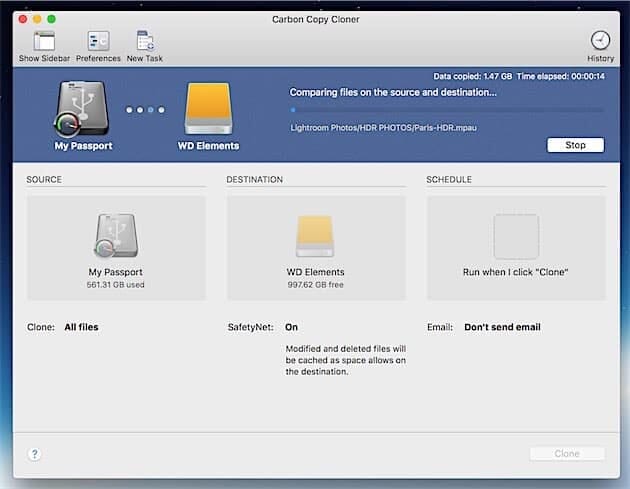
Task: Click WD Elements yellow drive icon in banner
Action: click(x=208, y=108)
